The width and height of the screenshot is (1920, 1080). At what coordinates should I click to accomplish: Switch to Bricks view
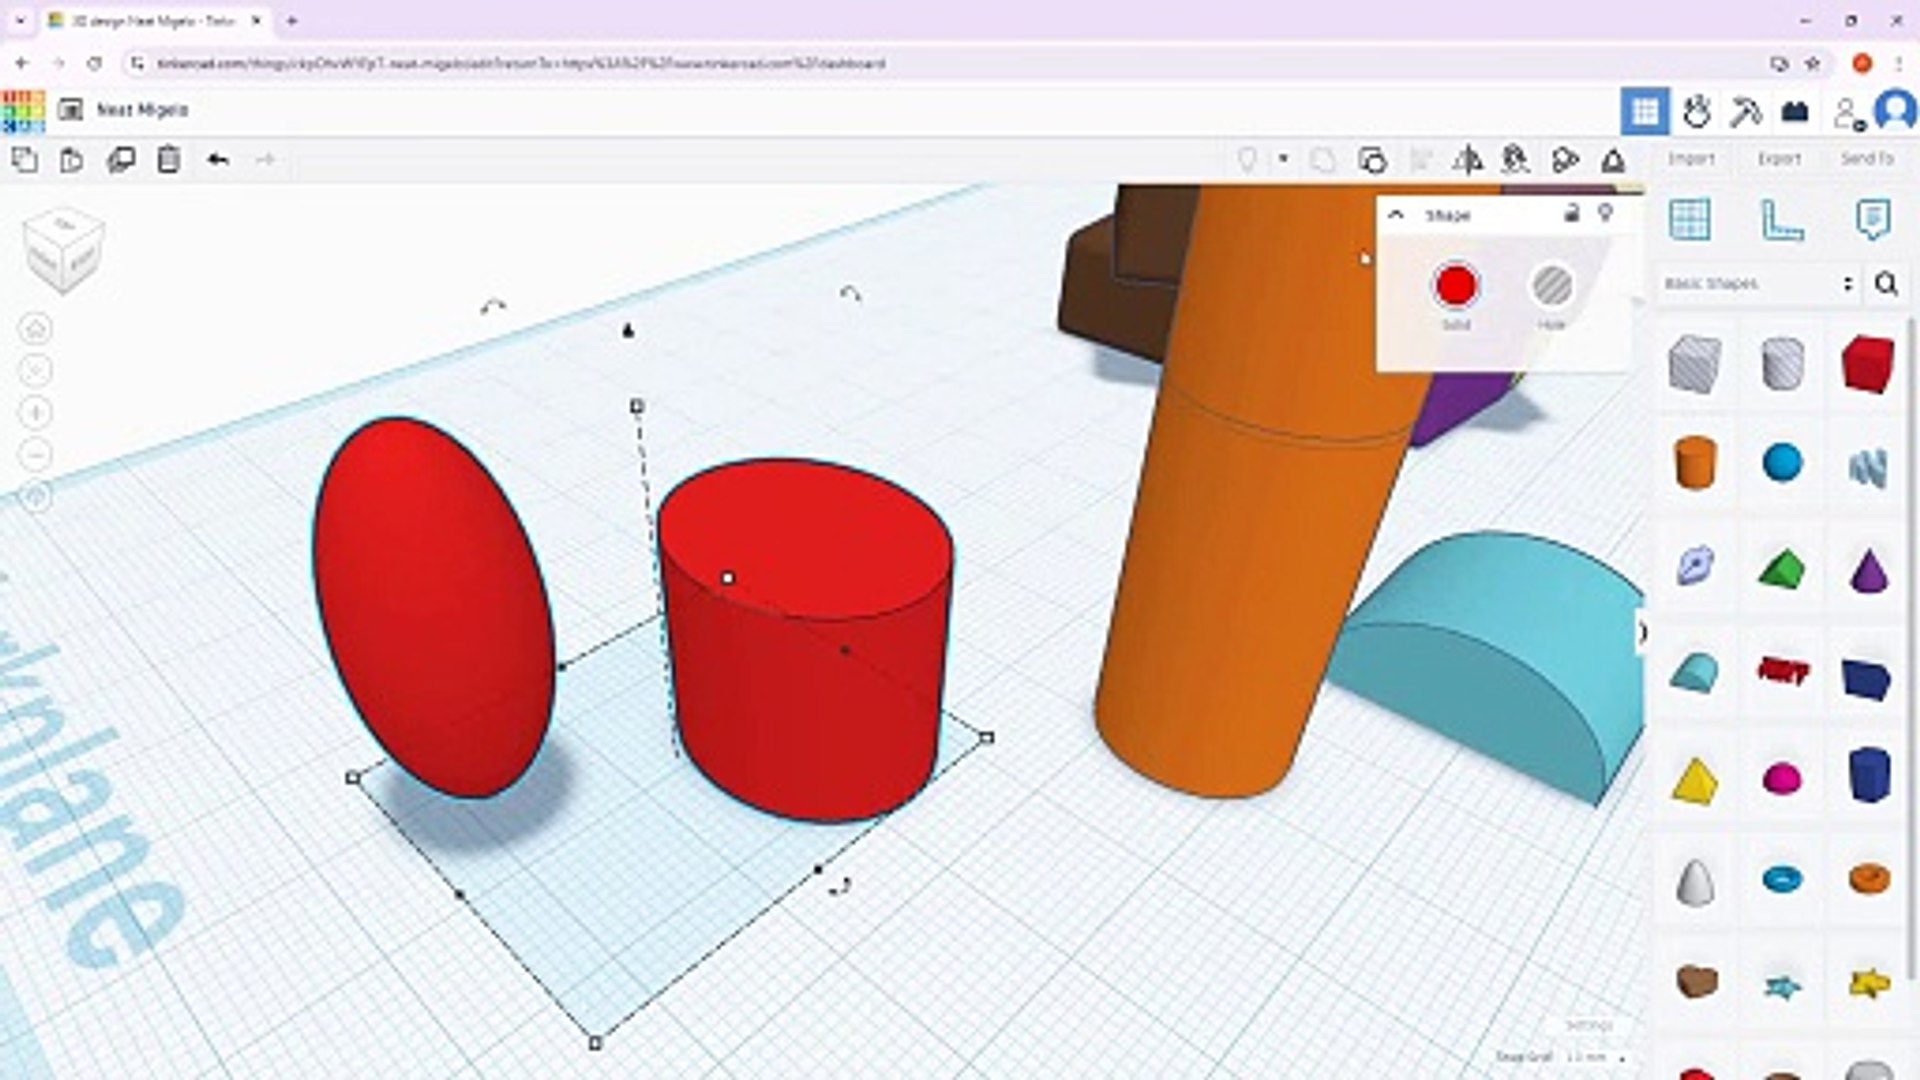click(x=1795, y=111)
